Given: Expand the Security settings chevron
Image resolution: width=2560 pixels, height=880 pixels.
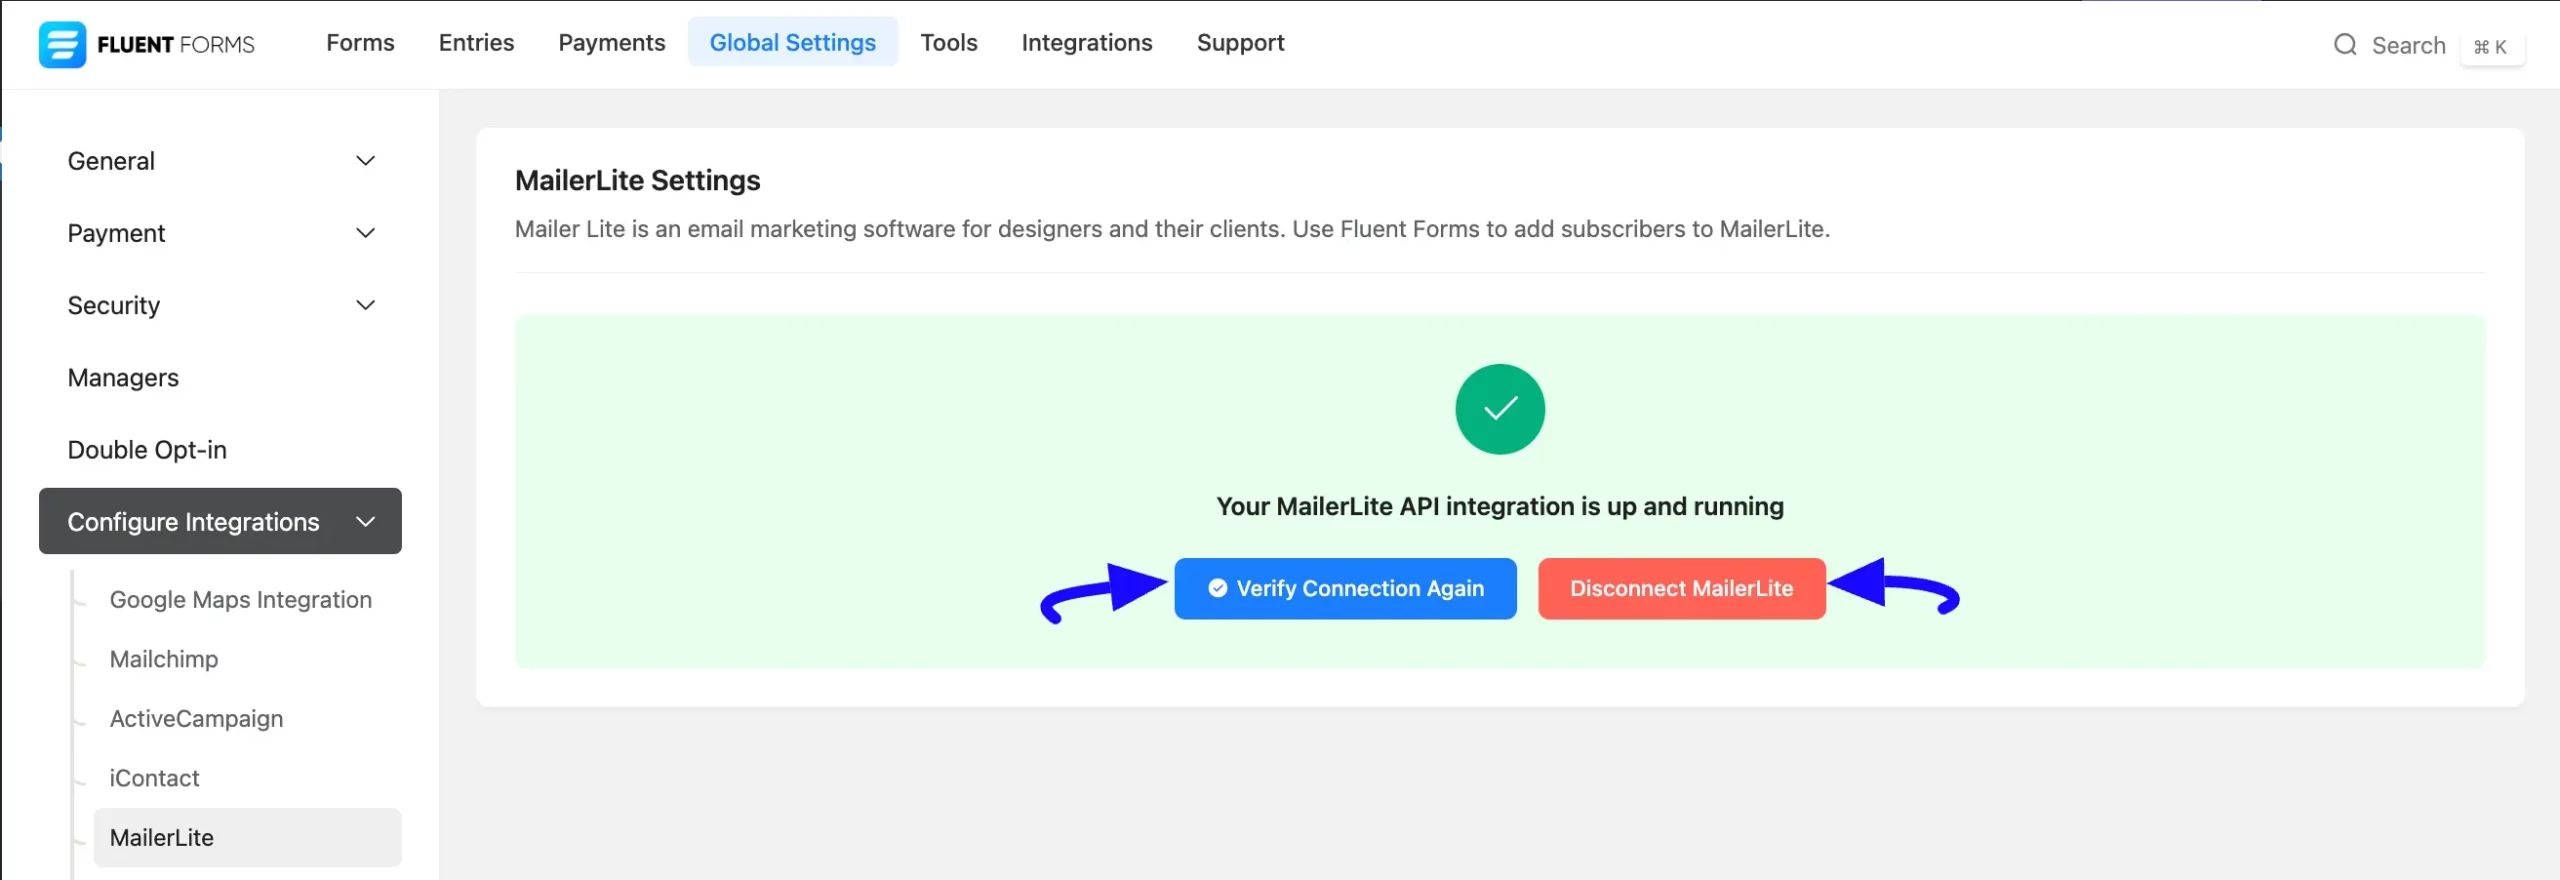Looking at the screenshot, I should coord(365,305).
